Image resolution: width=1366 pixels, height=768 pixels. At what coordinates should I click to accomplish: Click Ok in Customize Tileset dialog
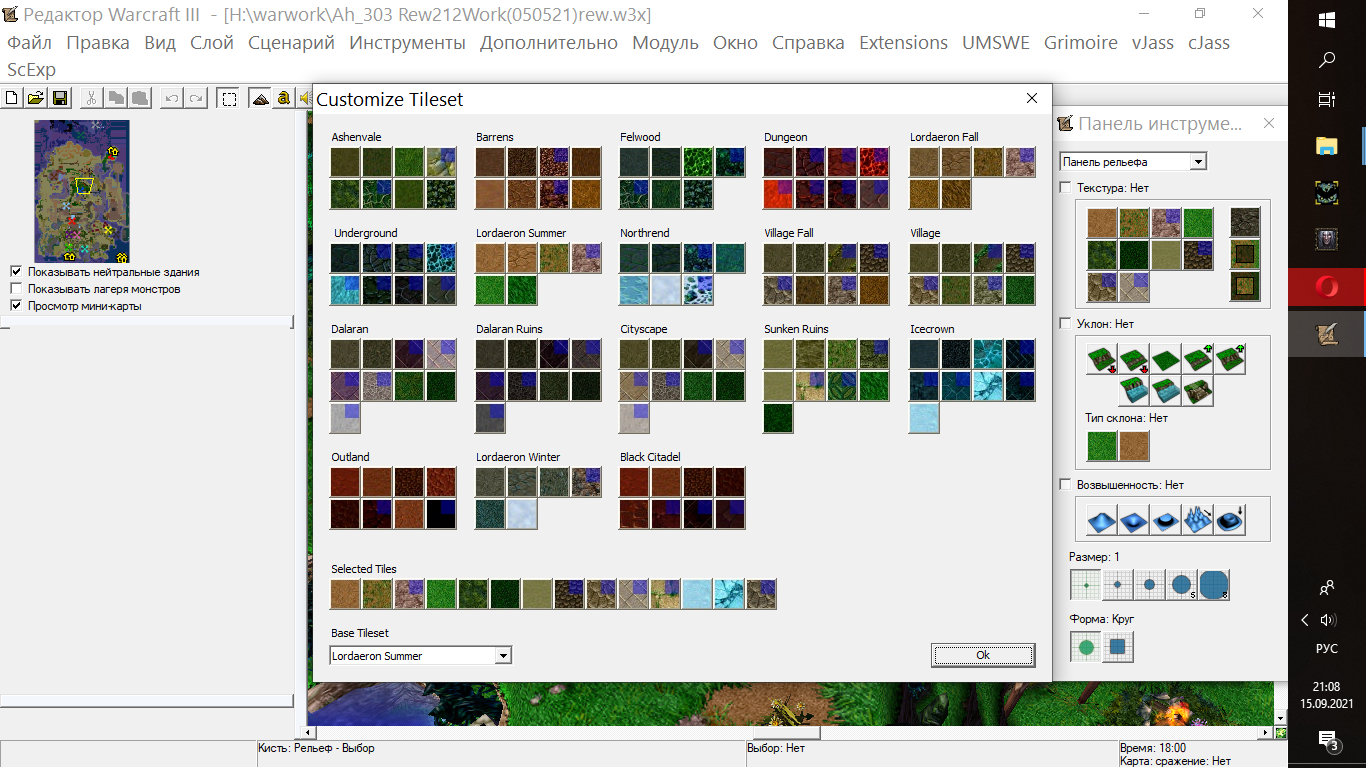pos(983,655)
